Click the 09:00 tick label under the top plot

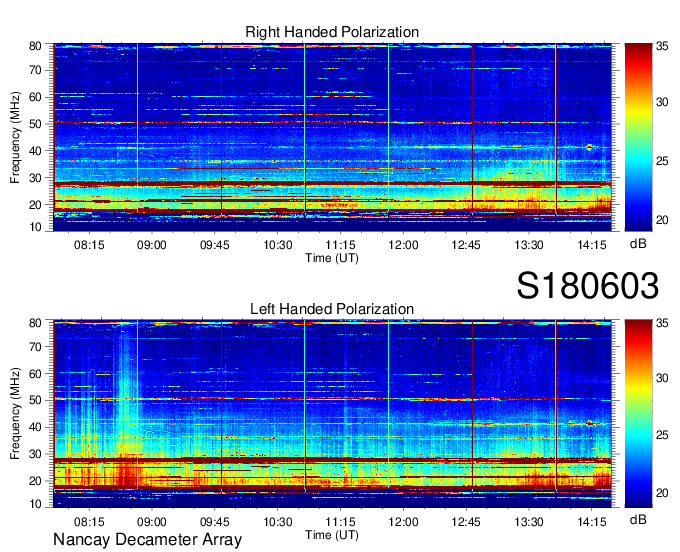(x=152, y=245)
